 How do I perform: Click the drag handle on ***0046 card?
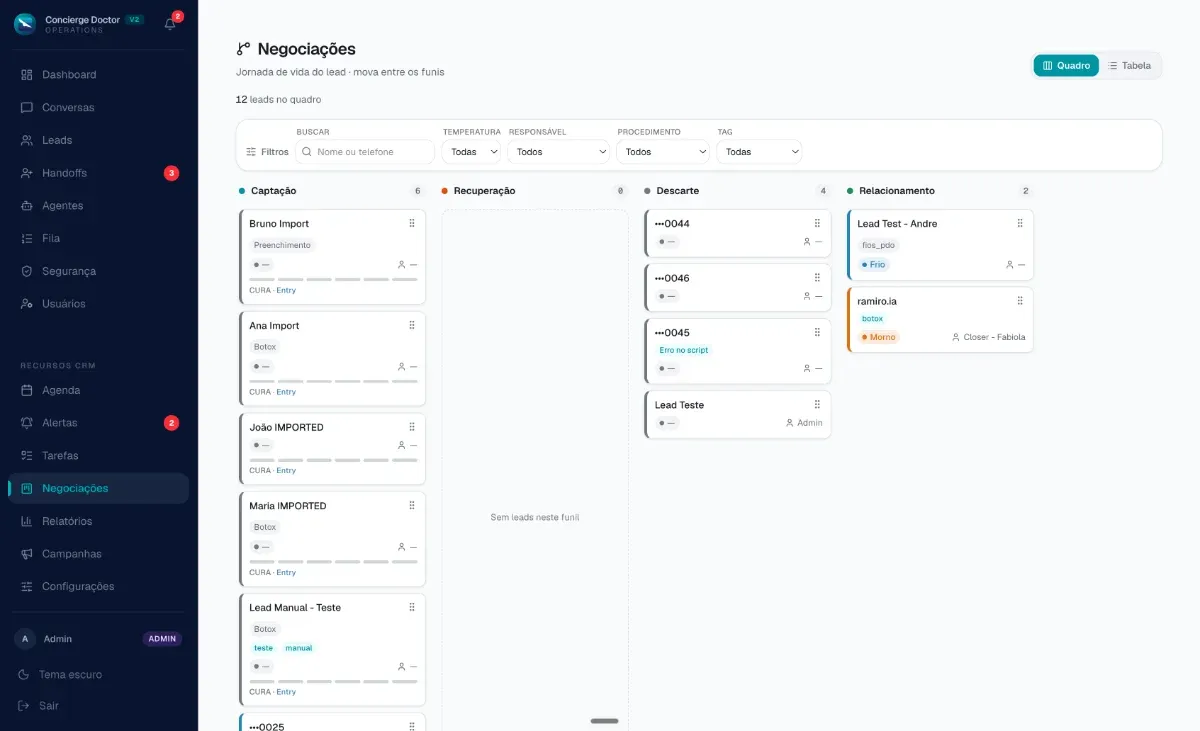pos(817,277)
